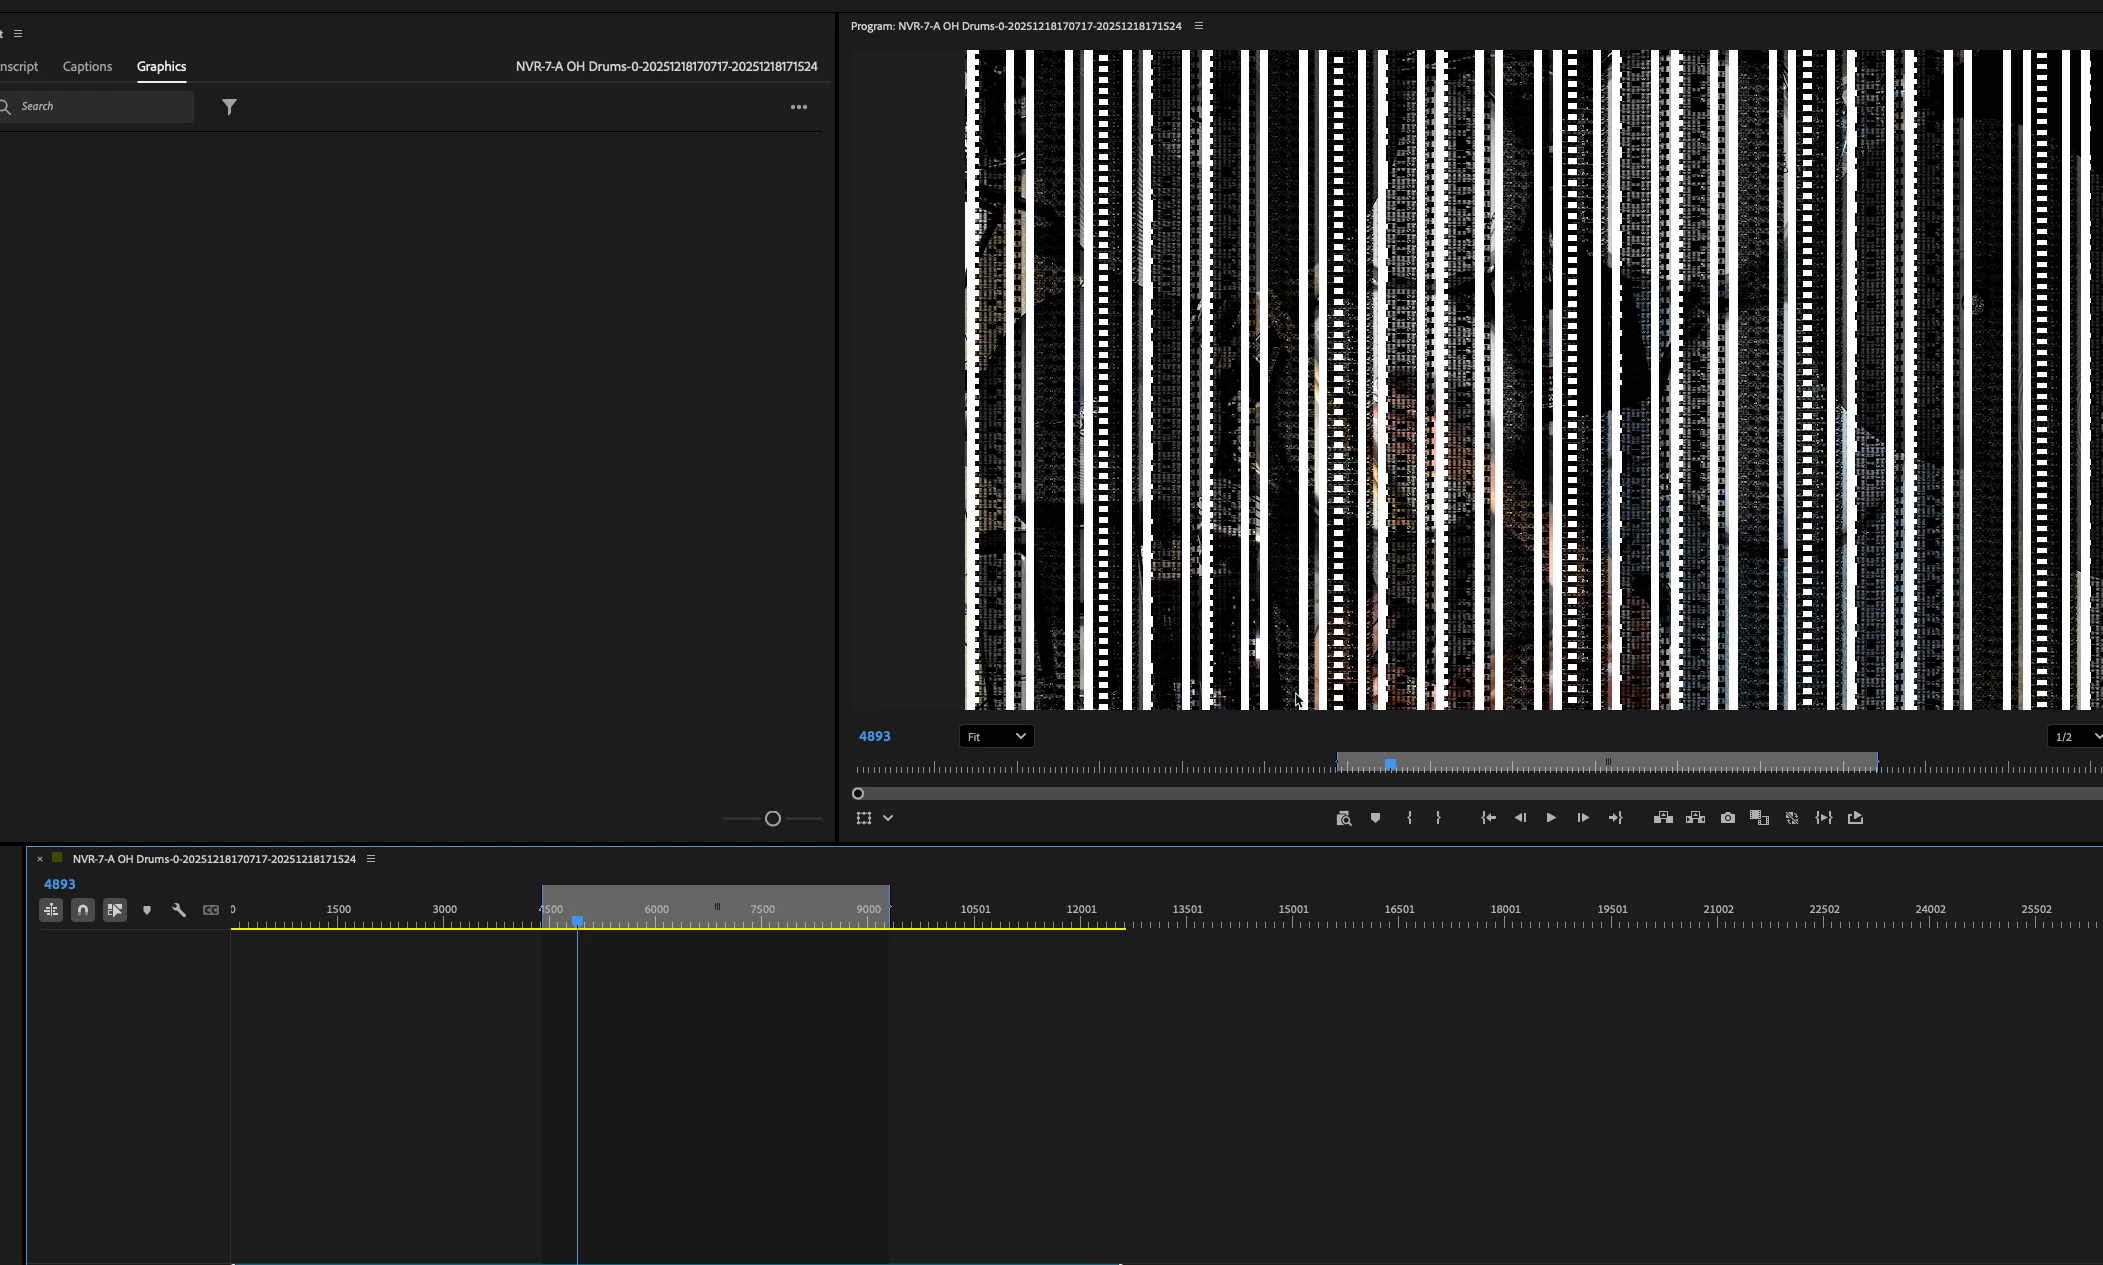Screen dimensions: 2103x1265
Task: Select the Graphics tab
Action: click(x=161, y=66)
